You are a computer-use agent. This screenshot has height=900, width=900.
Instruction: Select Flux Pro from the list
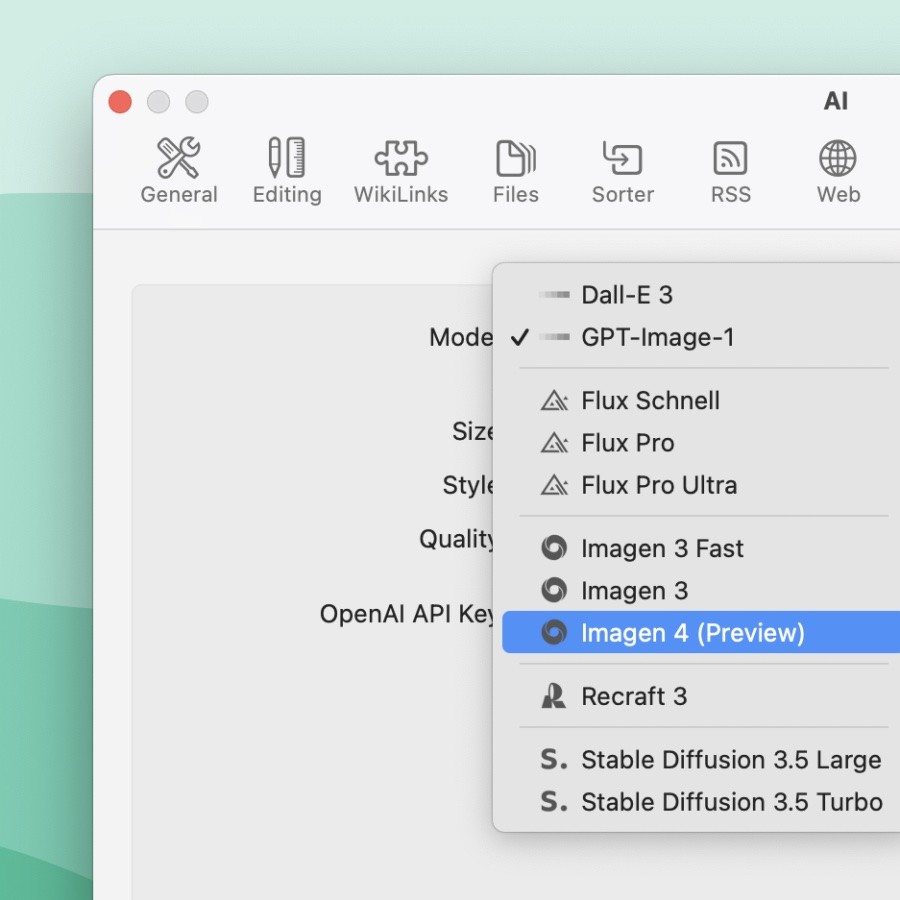pos(627,443)
